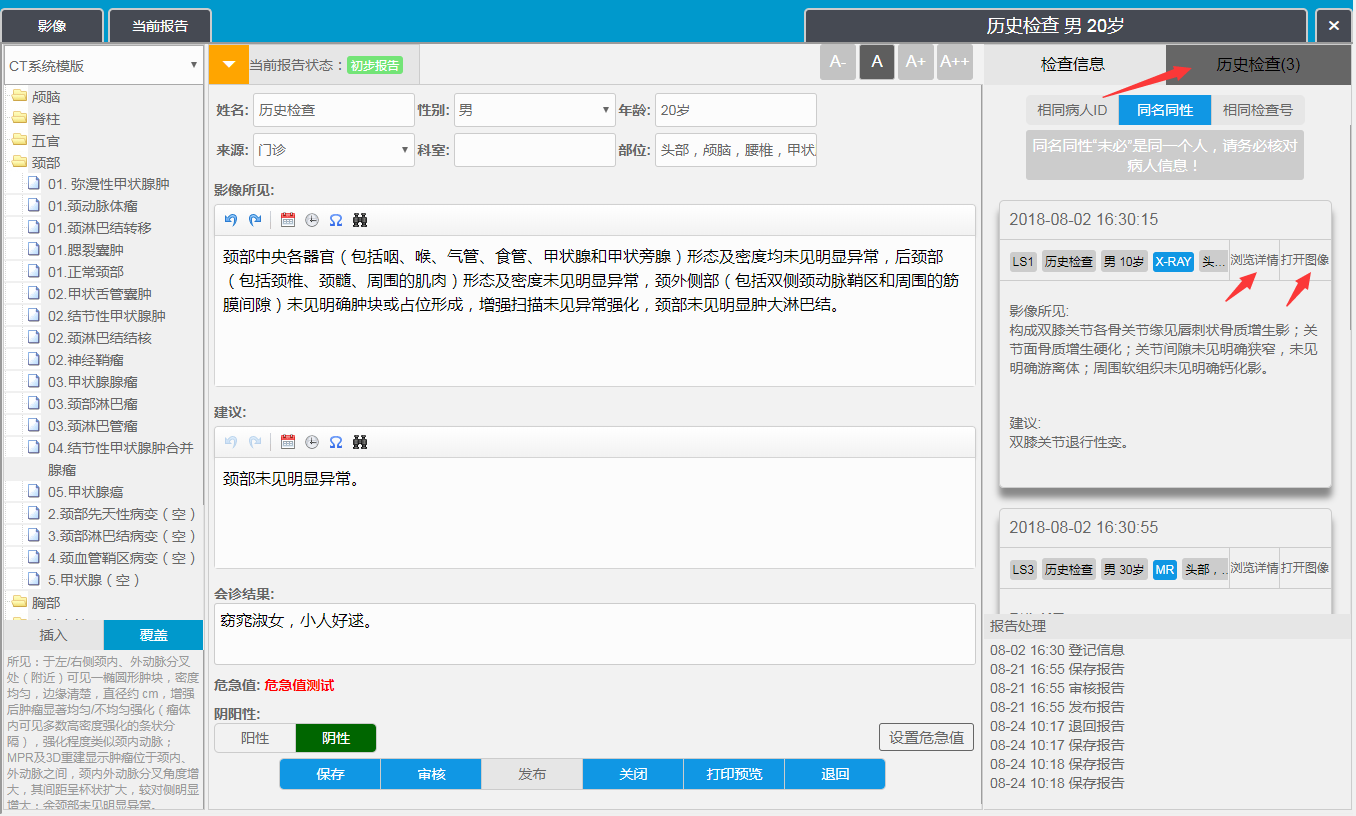The width and height of the screenshot is (1356, 816).
Task: Select 阳性 in the 阴阳性 toggle
Action: [255, 738]
